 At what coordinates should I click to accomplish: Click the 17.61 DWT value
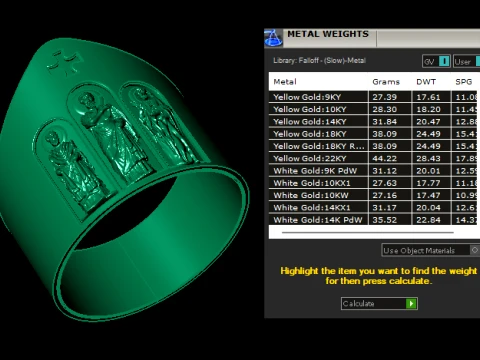click(x=428, y=97)
